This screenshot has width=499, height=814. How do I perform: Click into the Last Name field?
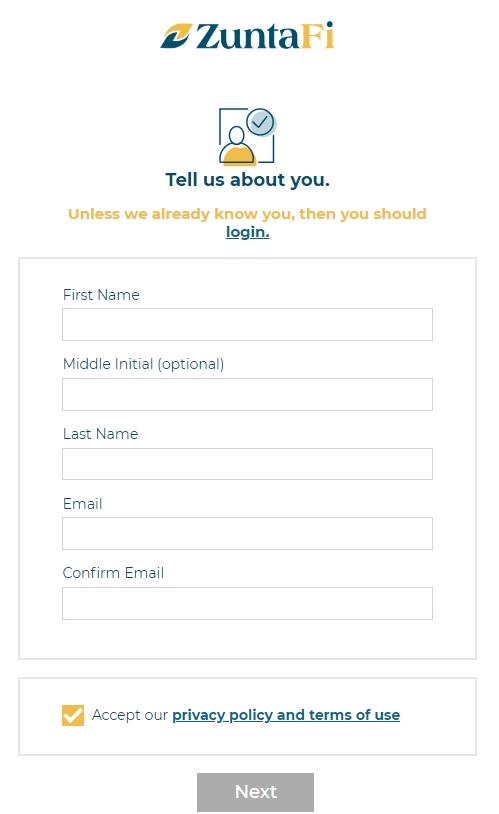pos(247,464)
